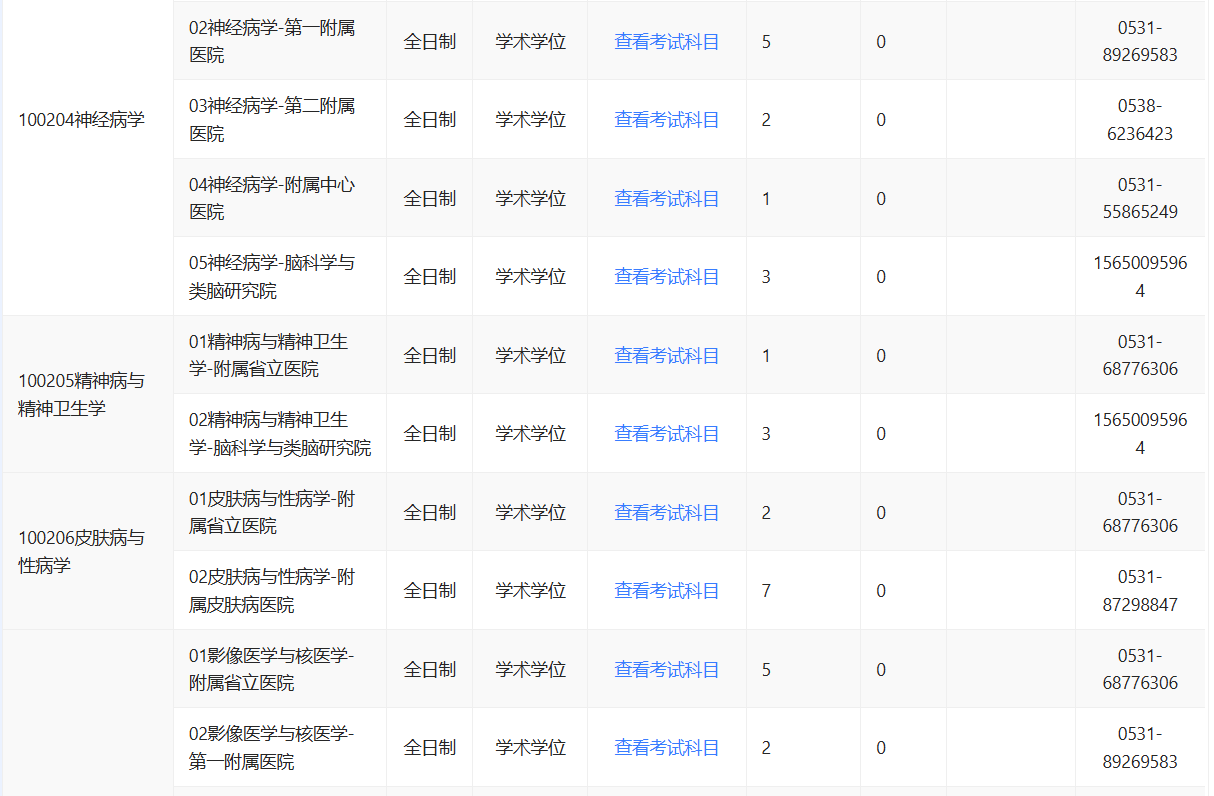Select the 04神经病学-附属中心医院 direction text
The image size is (1214, 796).
click(x=272, y=199)
